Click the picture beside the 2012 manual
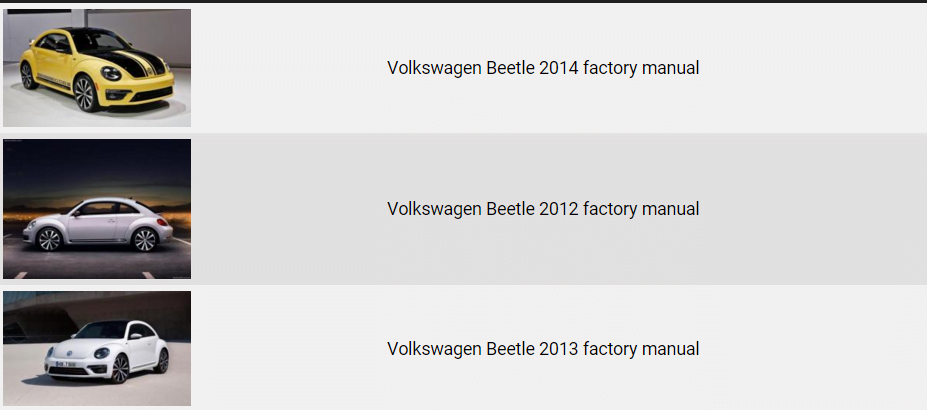Image resolution: width=927 pixels, height=410 pixels. click(96, 209)
